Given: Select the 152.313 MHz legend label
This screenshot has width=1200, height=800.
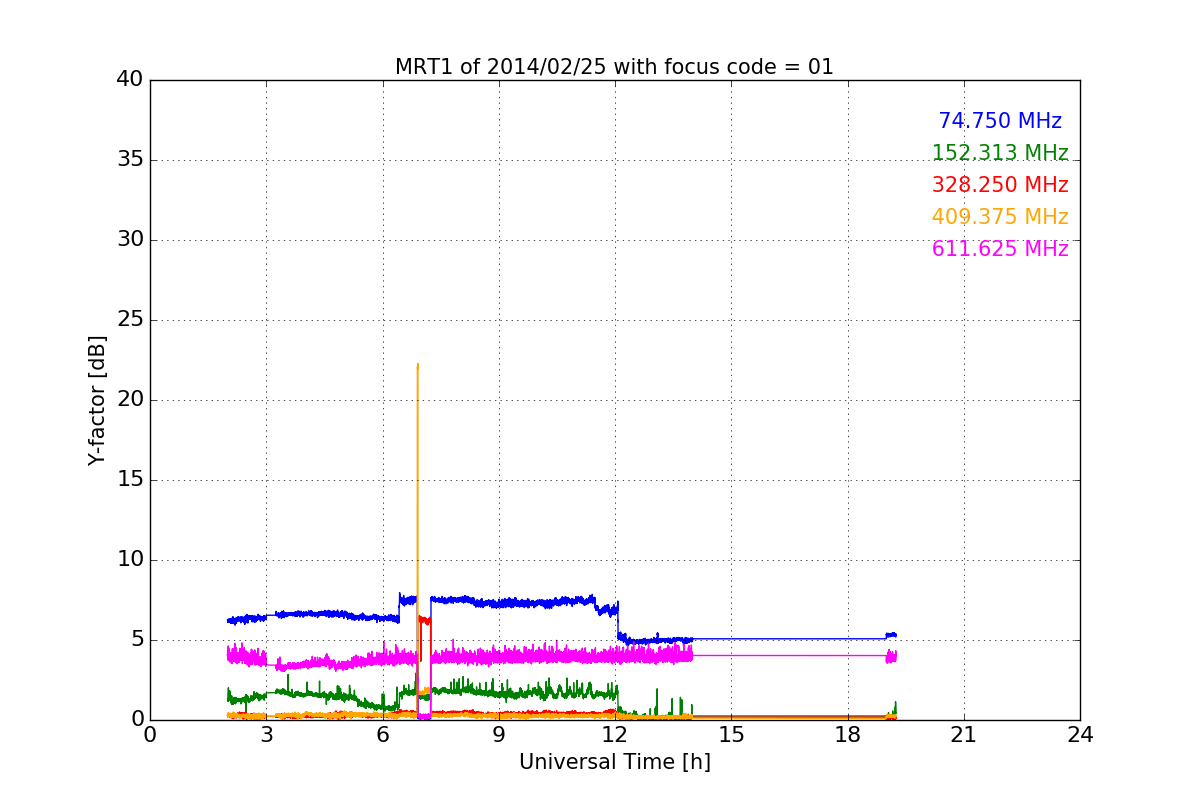Looking at the screenshot, I should click(x=1000, y=153).
